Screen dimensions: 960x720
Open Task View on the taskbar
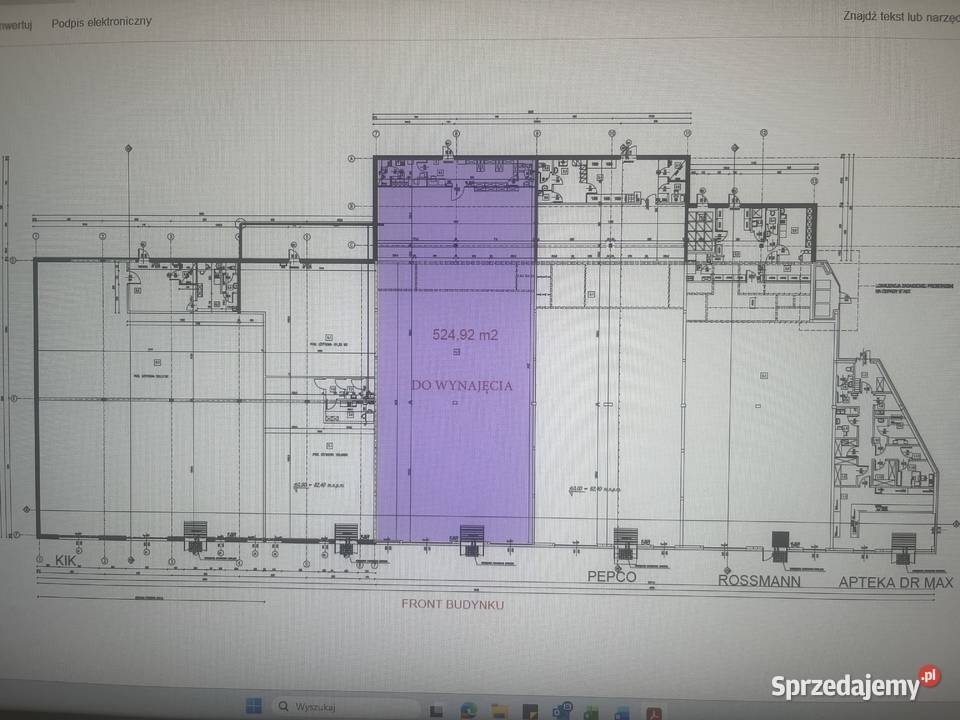click(x=436, y=710)
